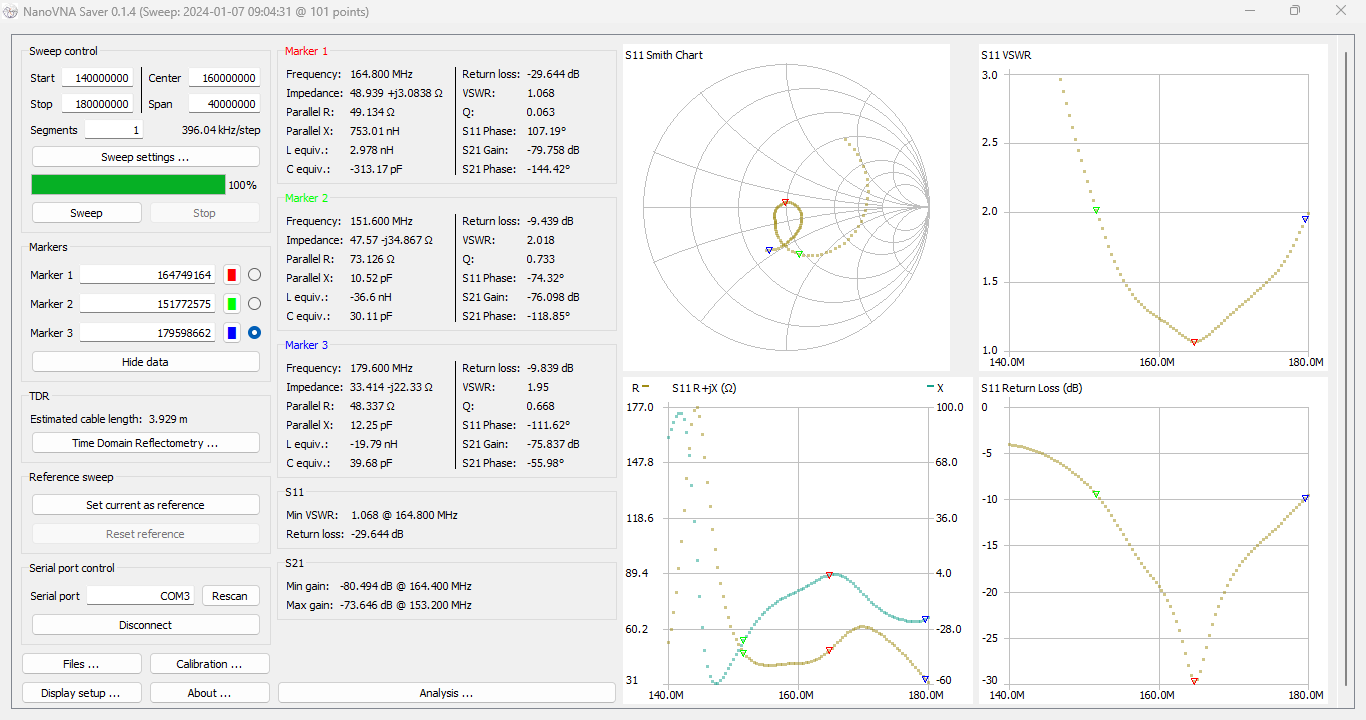Open the red Marker 1 color swatch
This screenshot has height=720, width=1366.
click(232, 275)
